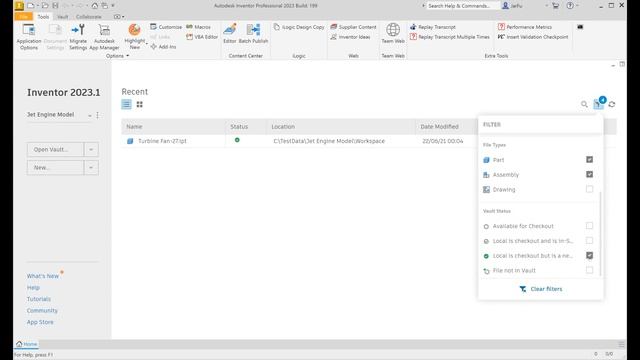Image resolution: width=640 pixels, height=360 pixels.
Task: Refresh the recent files list
Action: pos(612,104)
